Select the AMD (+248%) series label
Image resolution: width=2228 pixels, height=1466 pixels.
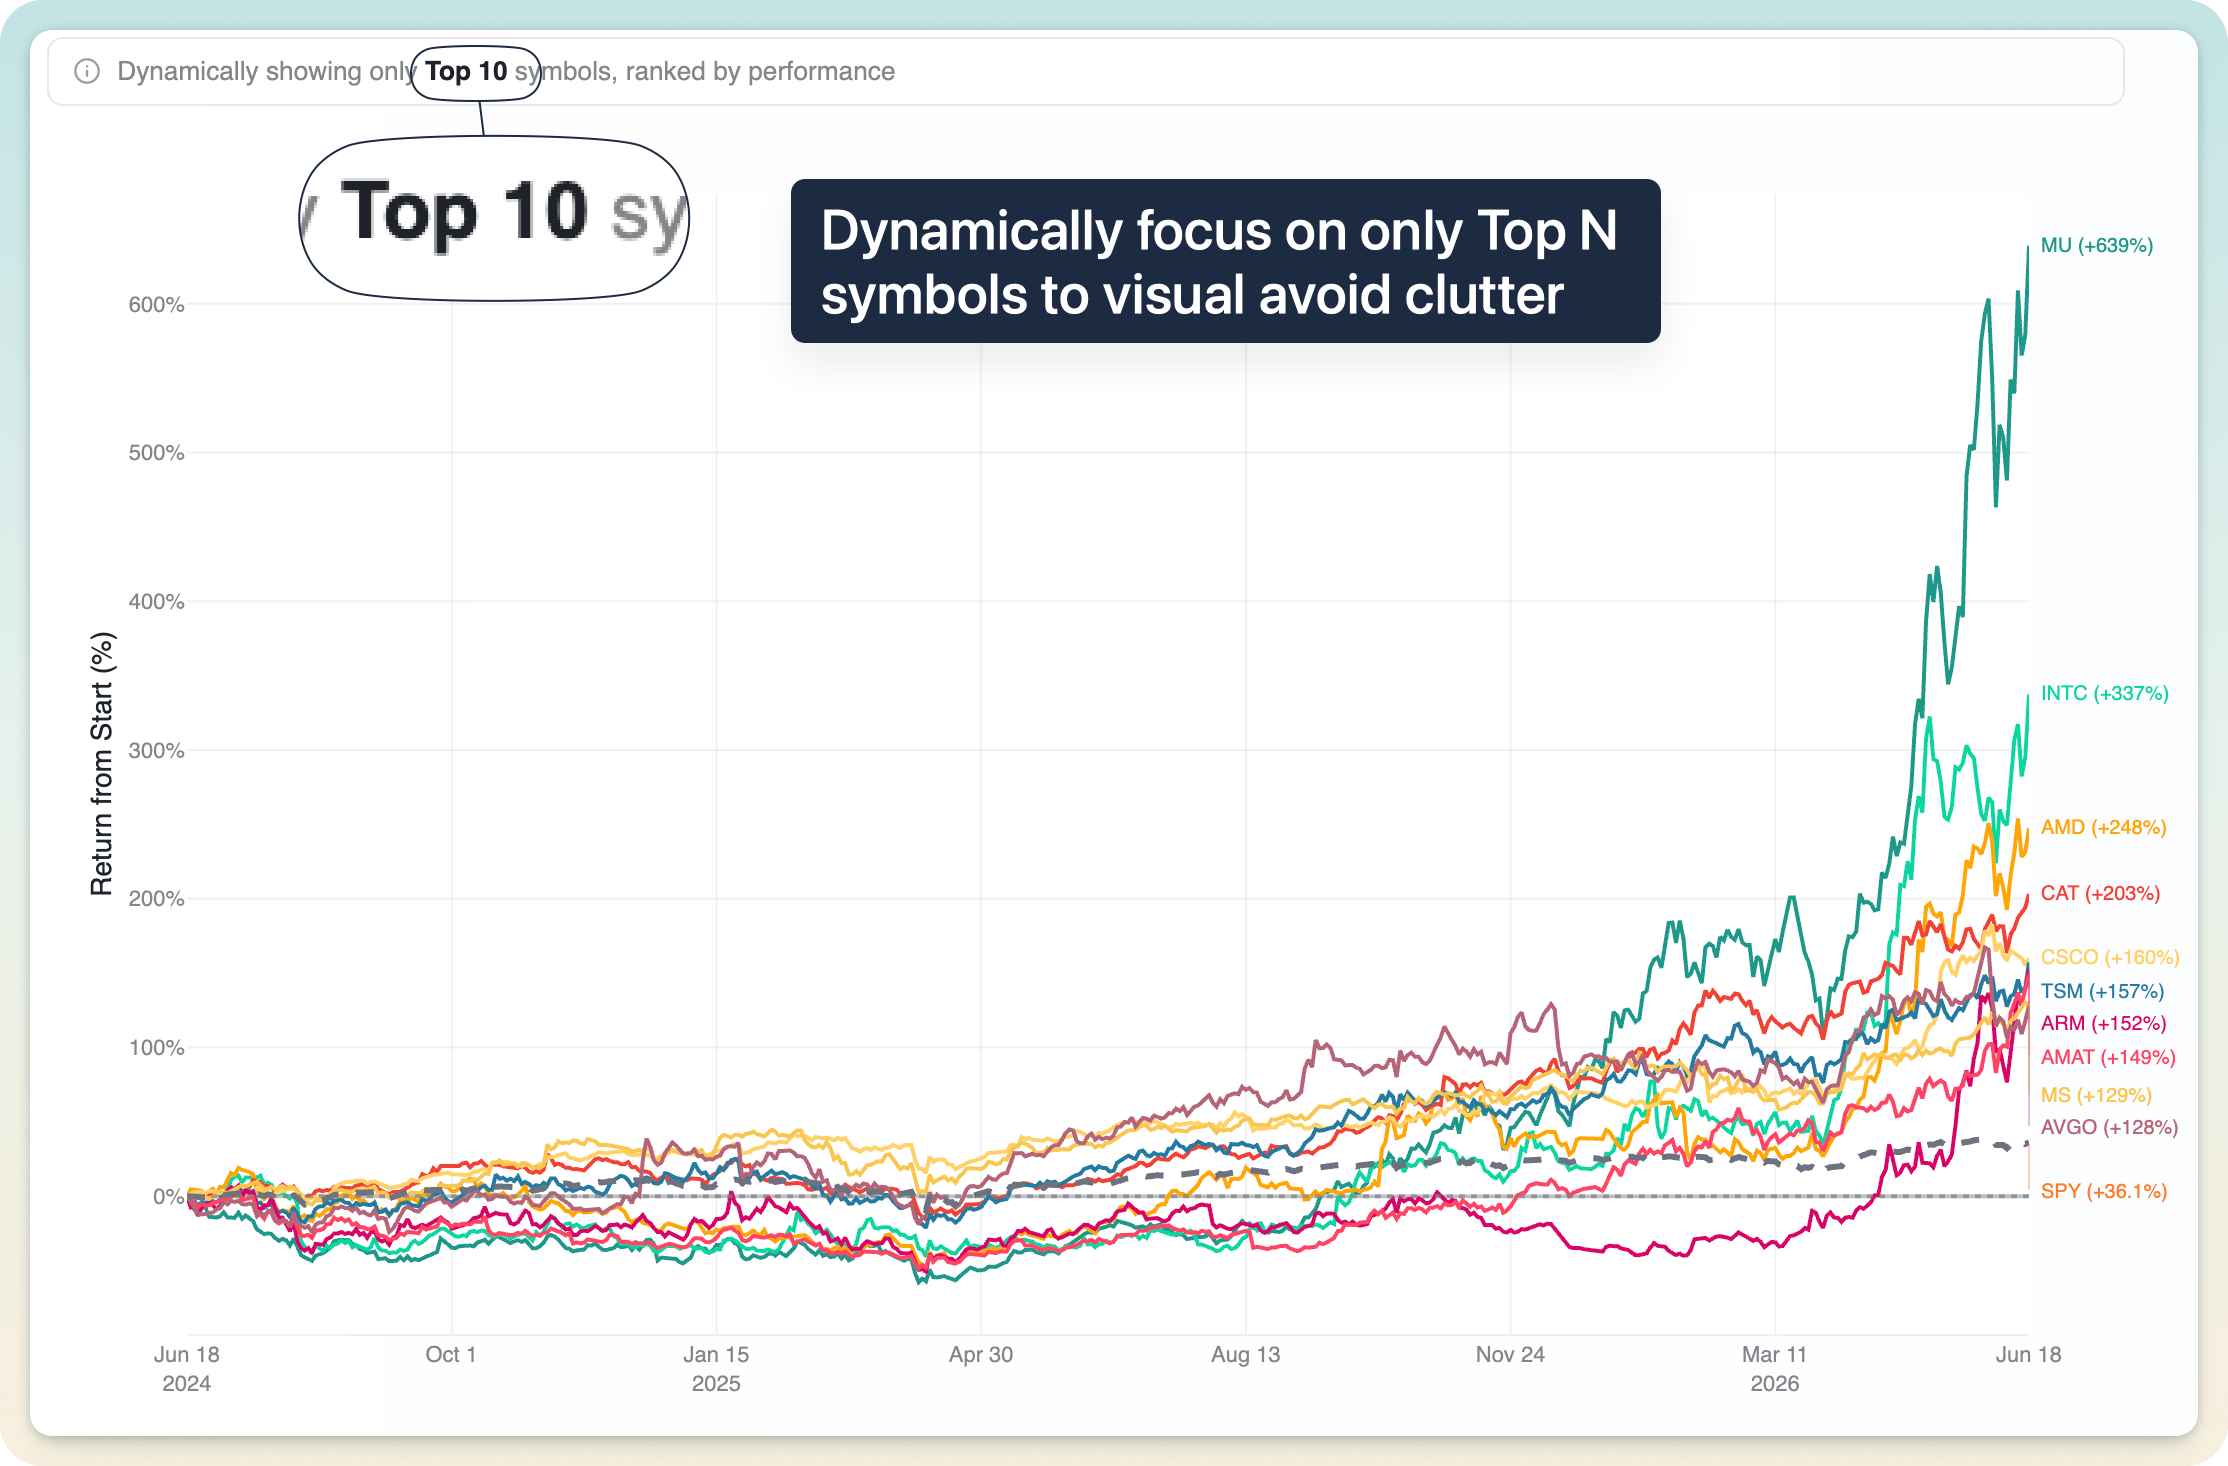[x=2103, y=827]
